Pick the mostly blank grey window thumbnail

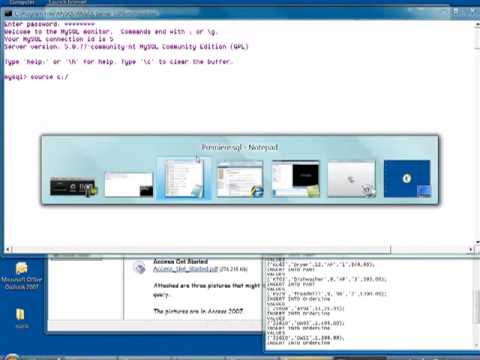(x=351, y=179)
